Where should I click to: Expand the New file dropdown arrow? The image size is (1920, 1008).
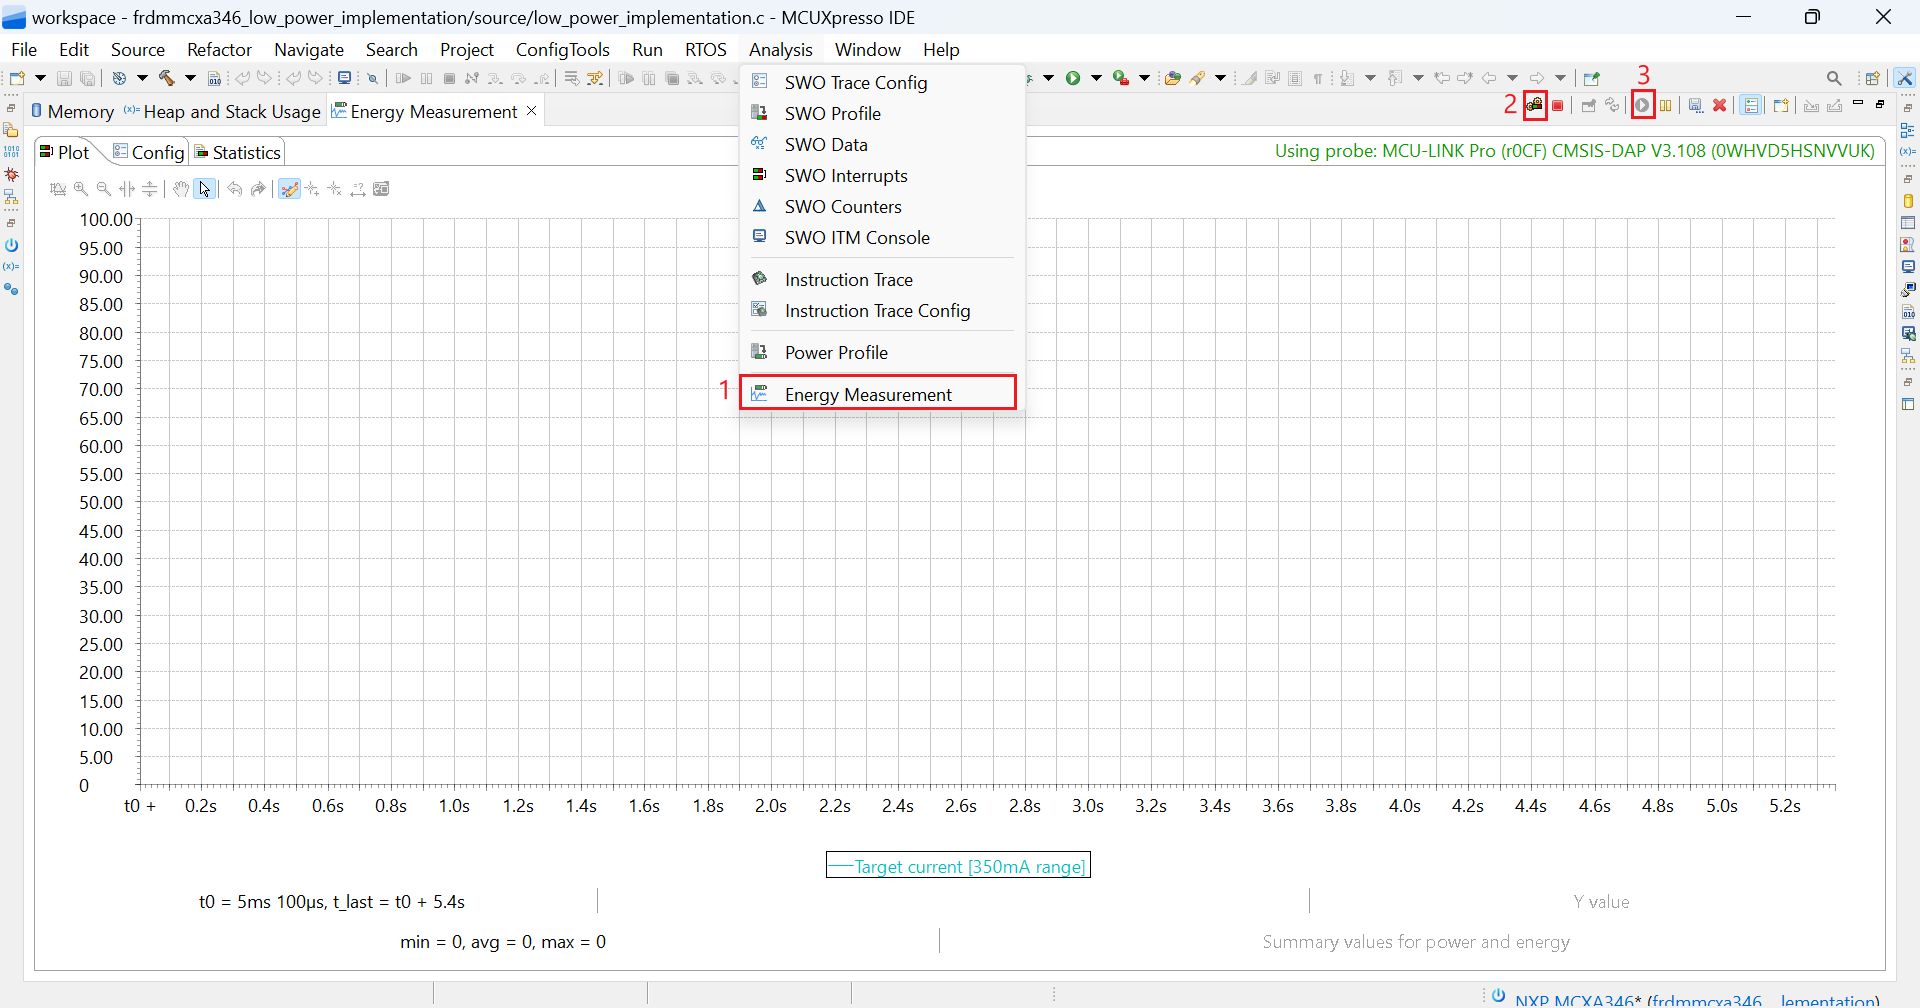[x=40, y=78]
